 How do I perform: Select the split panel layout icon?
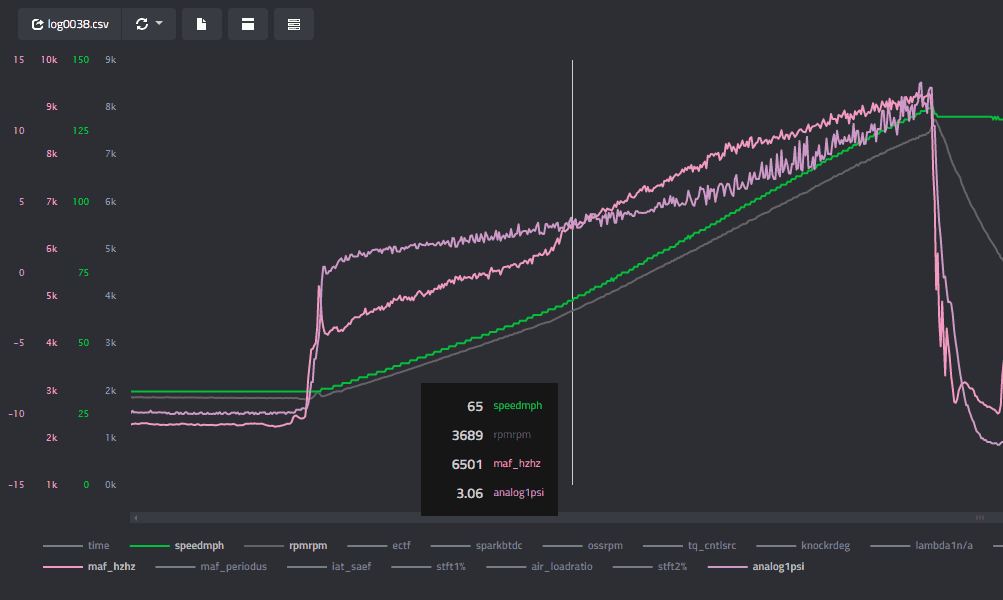click(248, 24)
